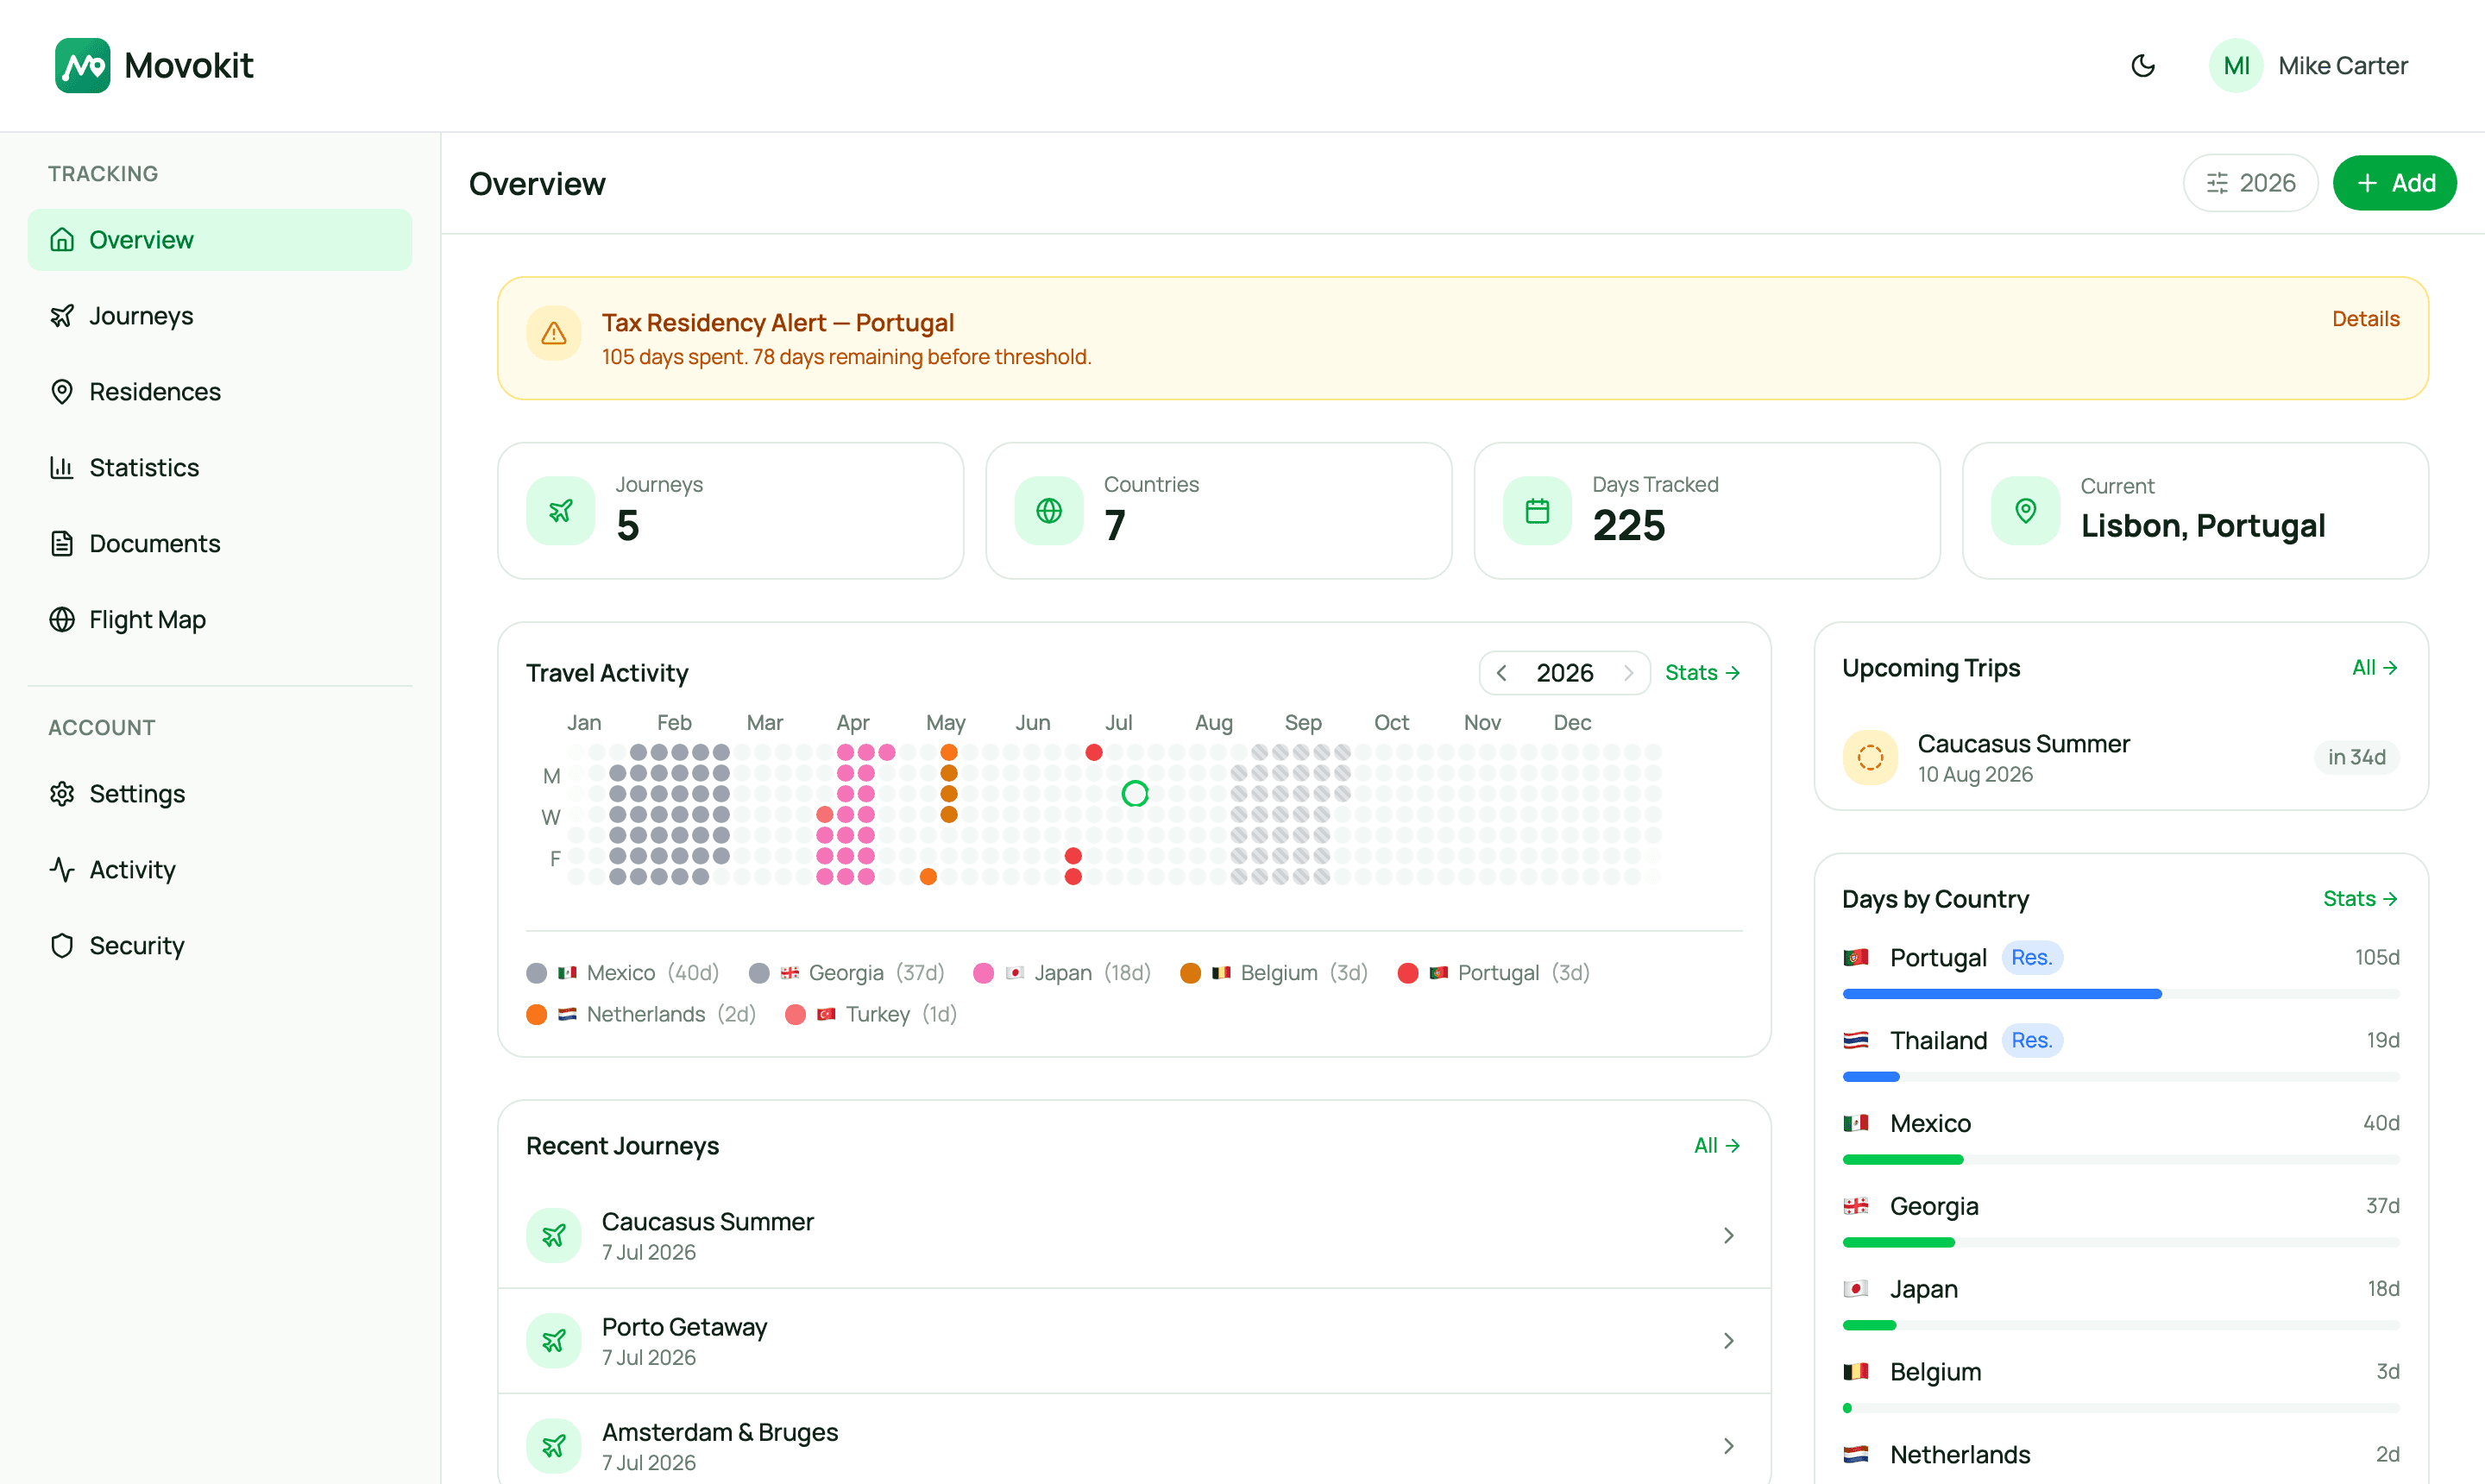Click the Turkey legend swatch
Image resolution: width=2485 pixels, height=1484 pixels.
click(x=796, y=1015)
